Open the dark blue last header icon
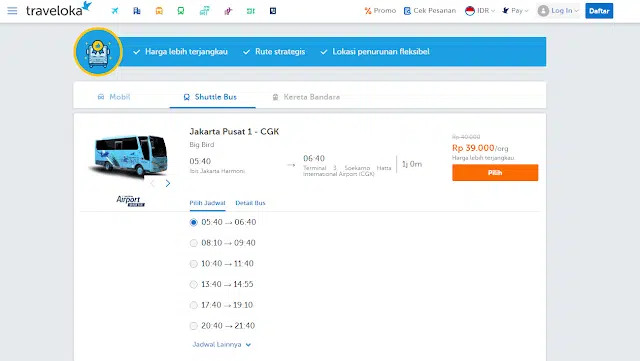 click(x=273, y=11)
